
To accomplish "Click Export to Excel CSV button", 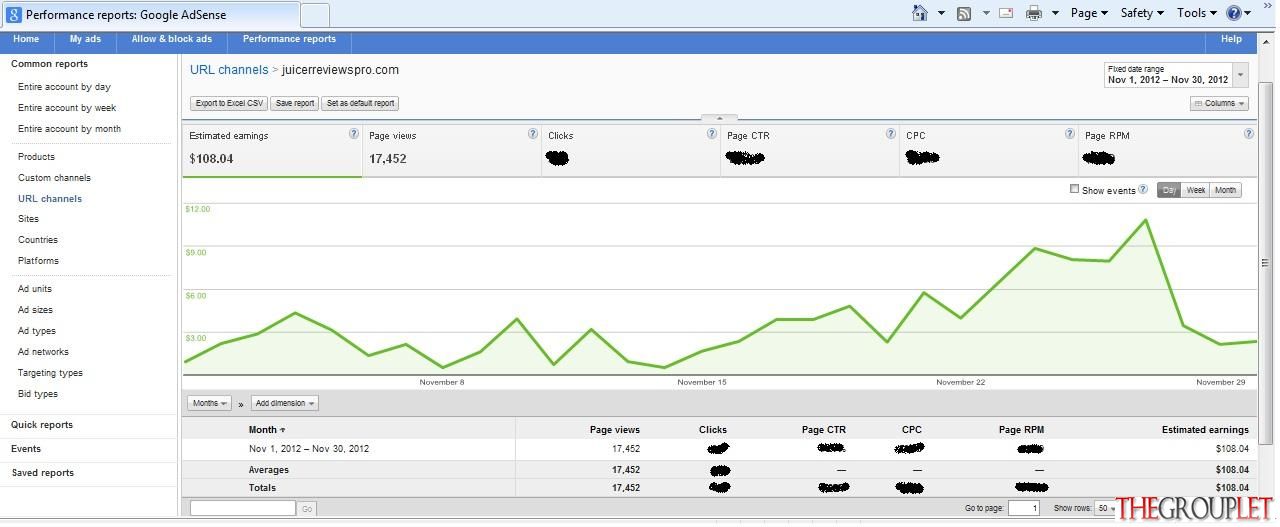I will click(x=229, y=103).
